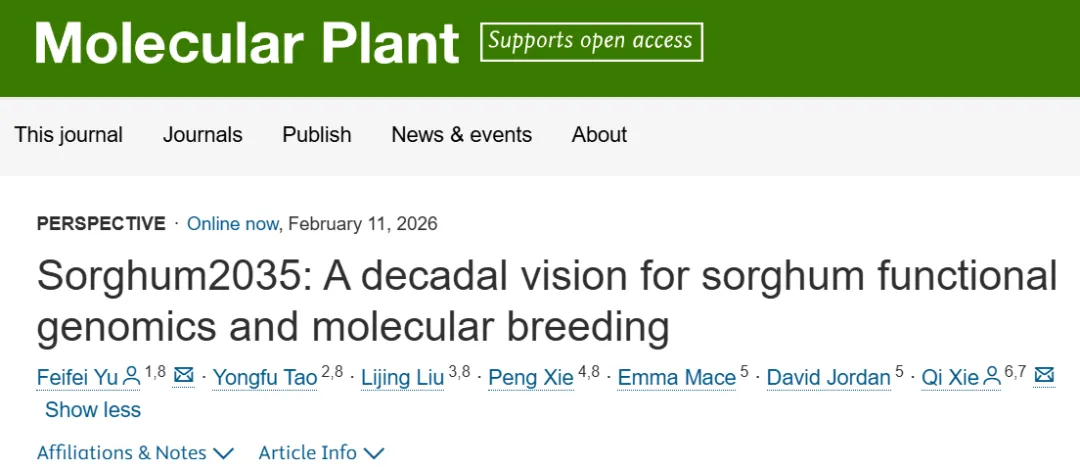The height and width of the screenshot is (469, 1080).
Task: Open author David Jordan's details
Action: [x=828, y=377]
